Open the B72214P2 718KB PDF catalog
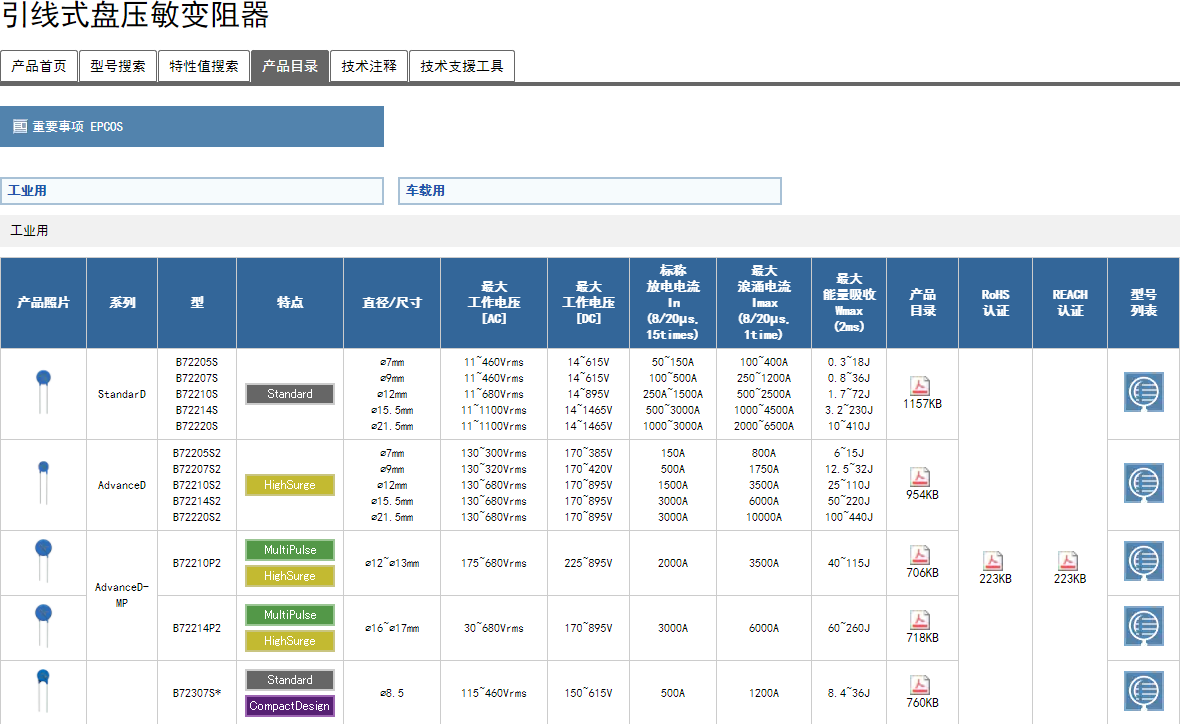This screenshot has width=1182, height=724. [920, 620]
